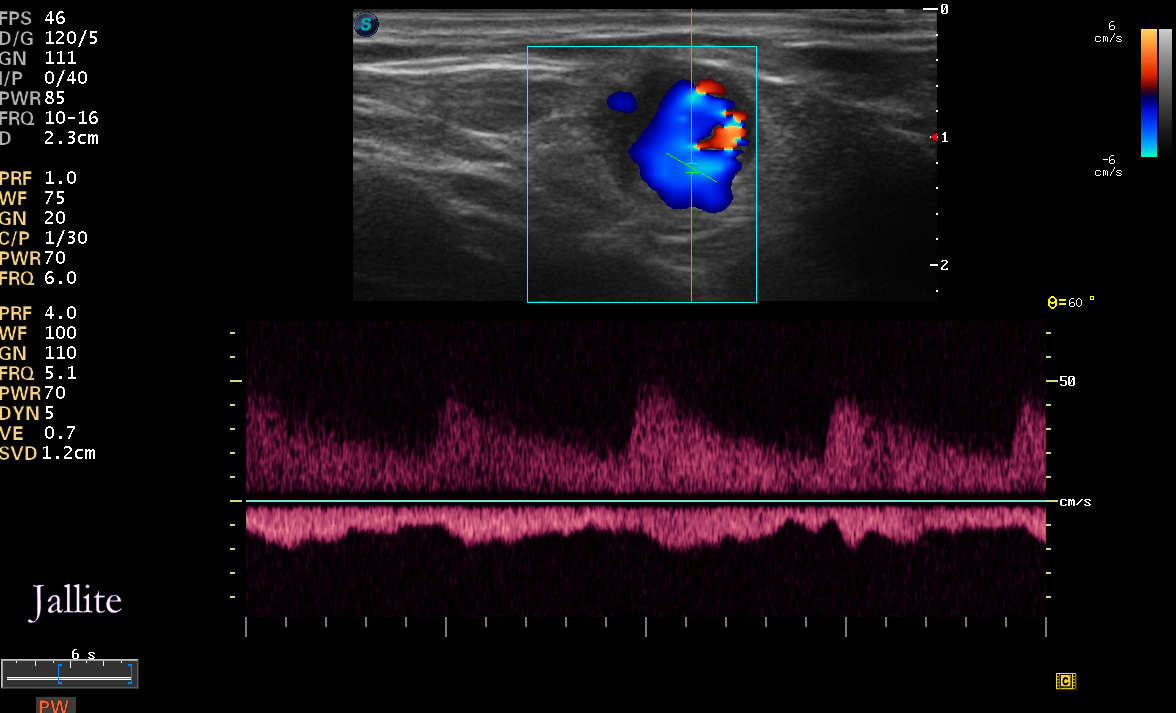1176x713 pixels.
Task: Click the S probe orientation marker icon
Action: pos(366,25)
